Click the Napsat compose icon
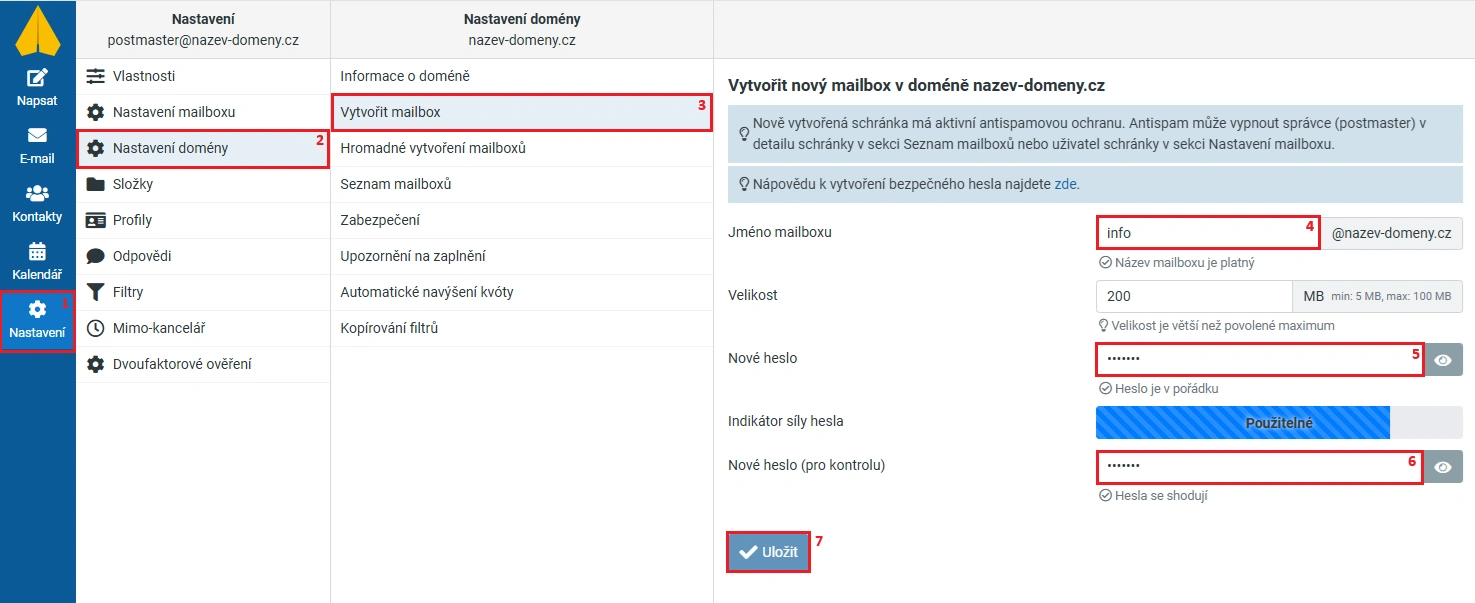This screenshot has height=603, width=1475. click(37, 78)
